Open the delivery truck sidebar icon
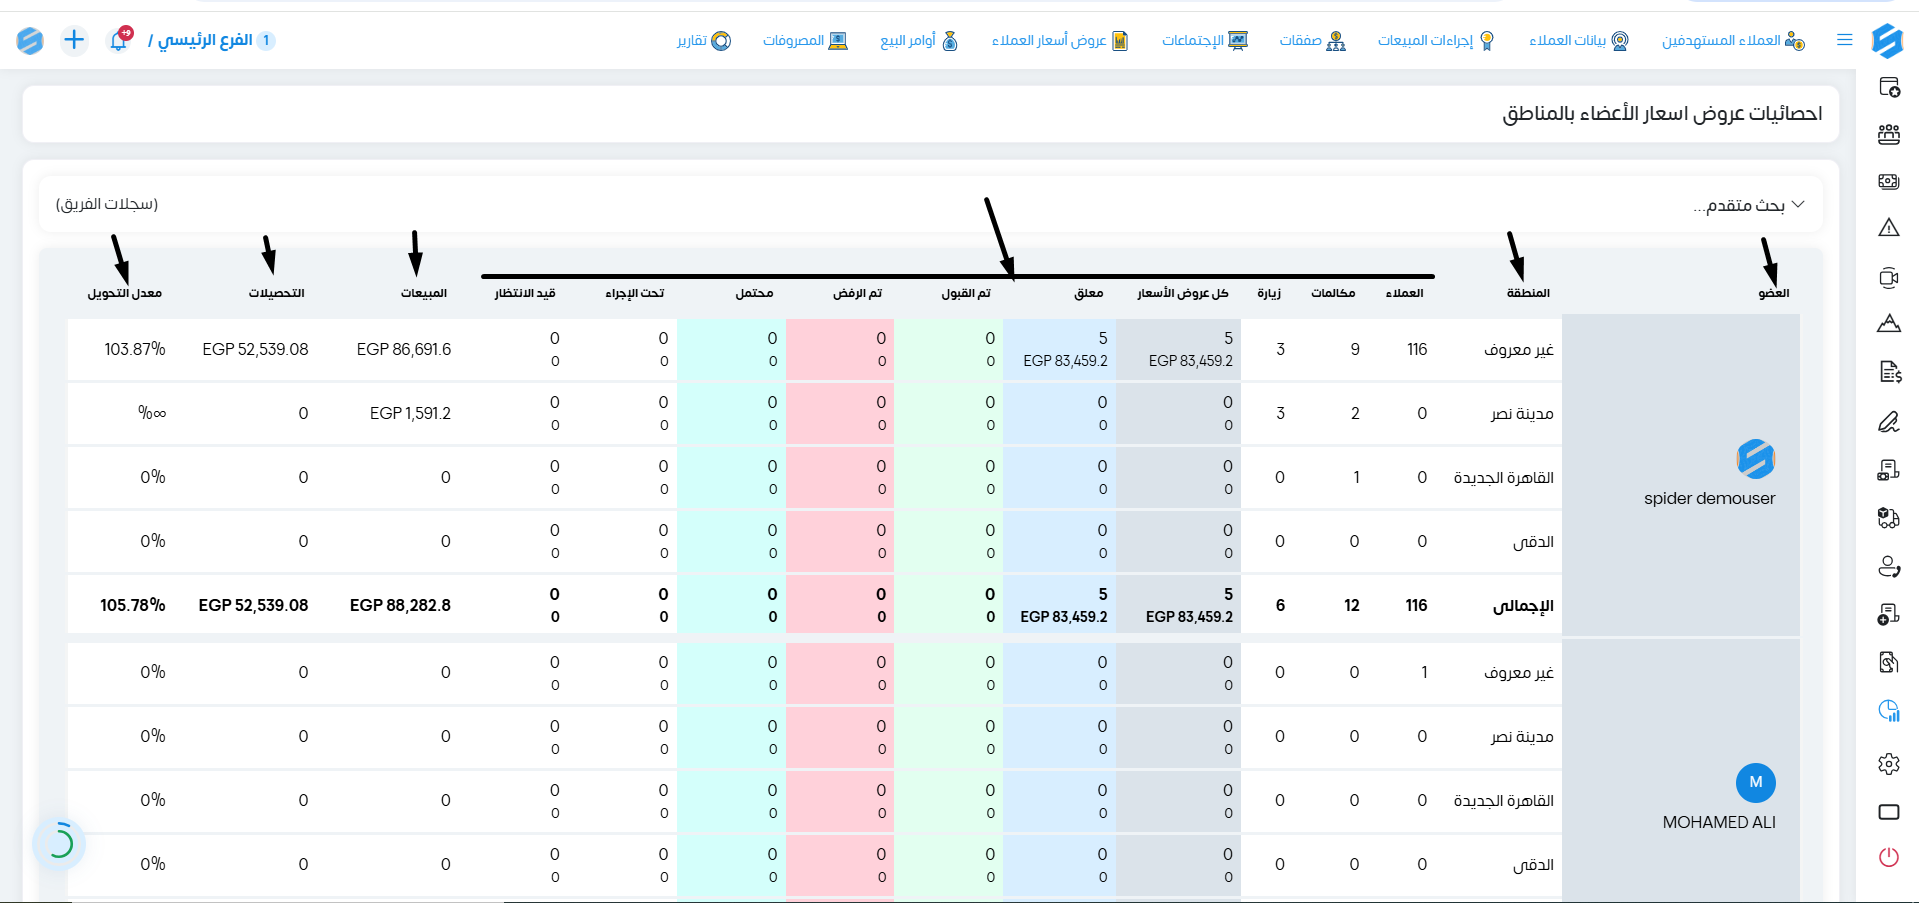 [1889, 518]
